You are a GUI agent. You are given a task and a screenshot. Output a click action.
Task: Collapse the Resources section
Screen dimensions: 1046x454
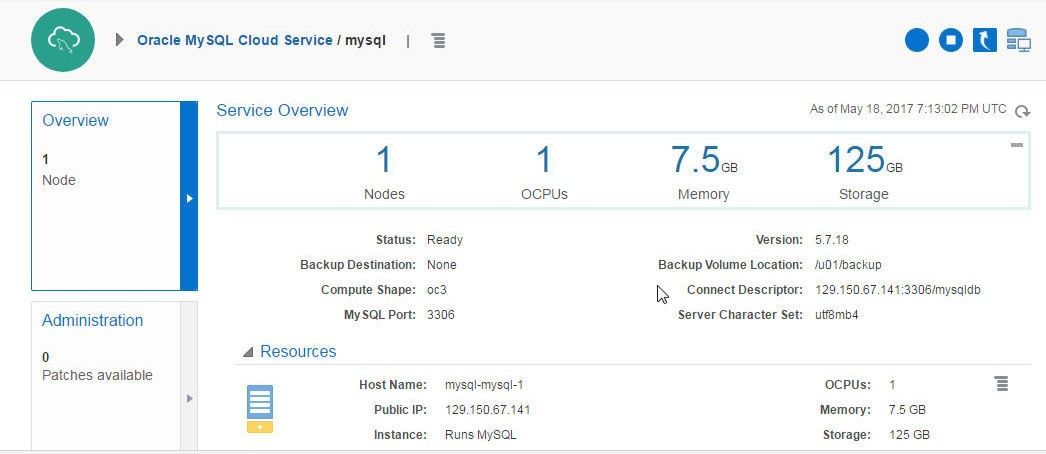[x=248, y=352]
